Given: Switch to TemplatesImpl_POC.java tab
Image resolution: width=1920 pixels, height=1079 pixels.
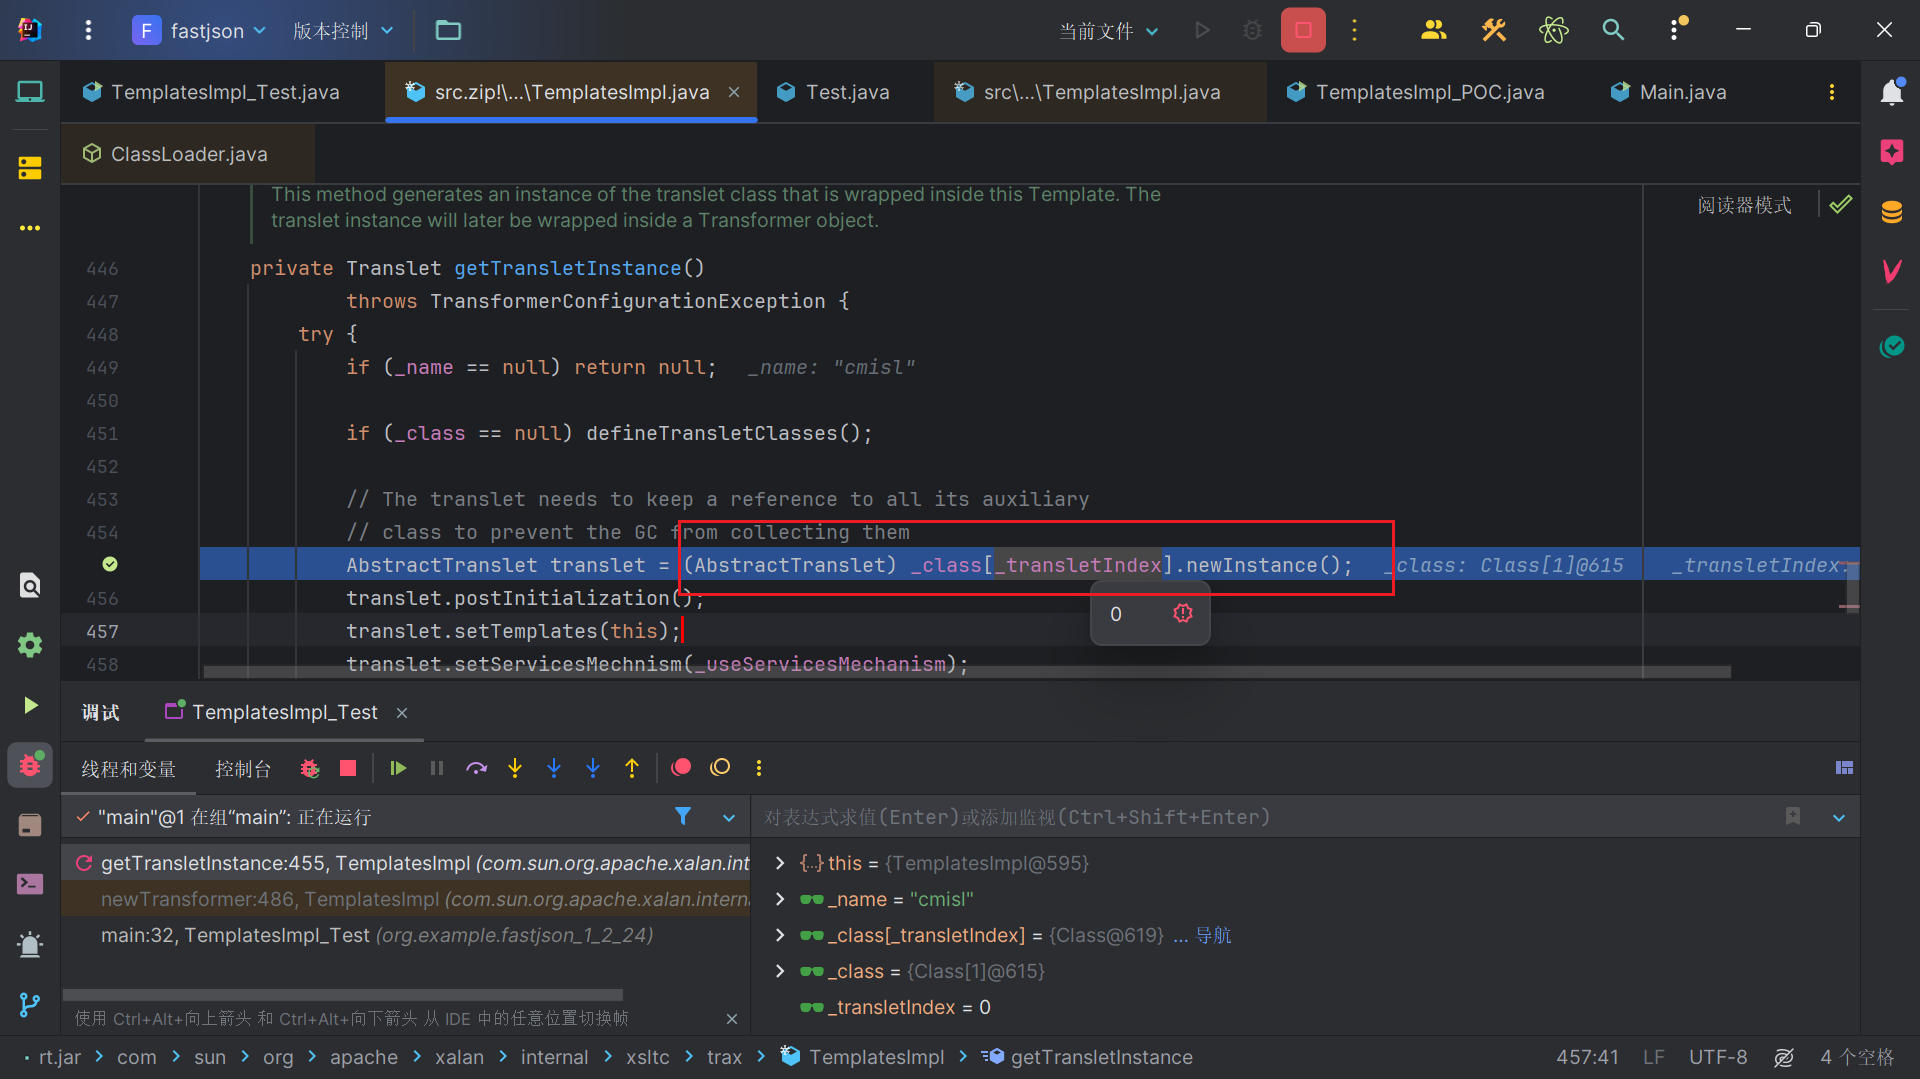Looking at the screenshot, I should 1428,92.
